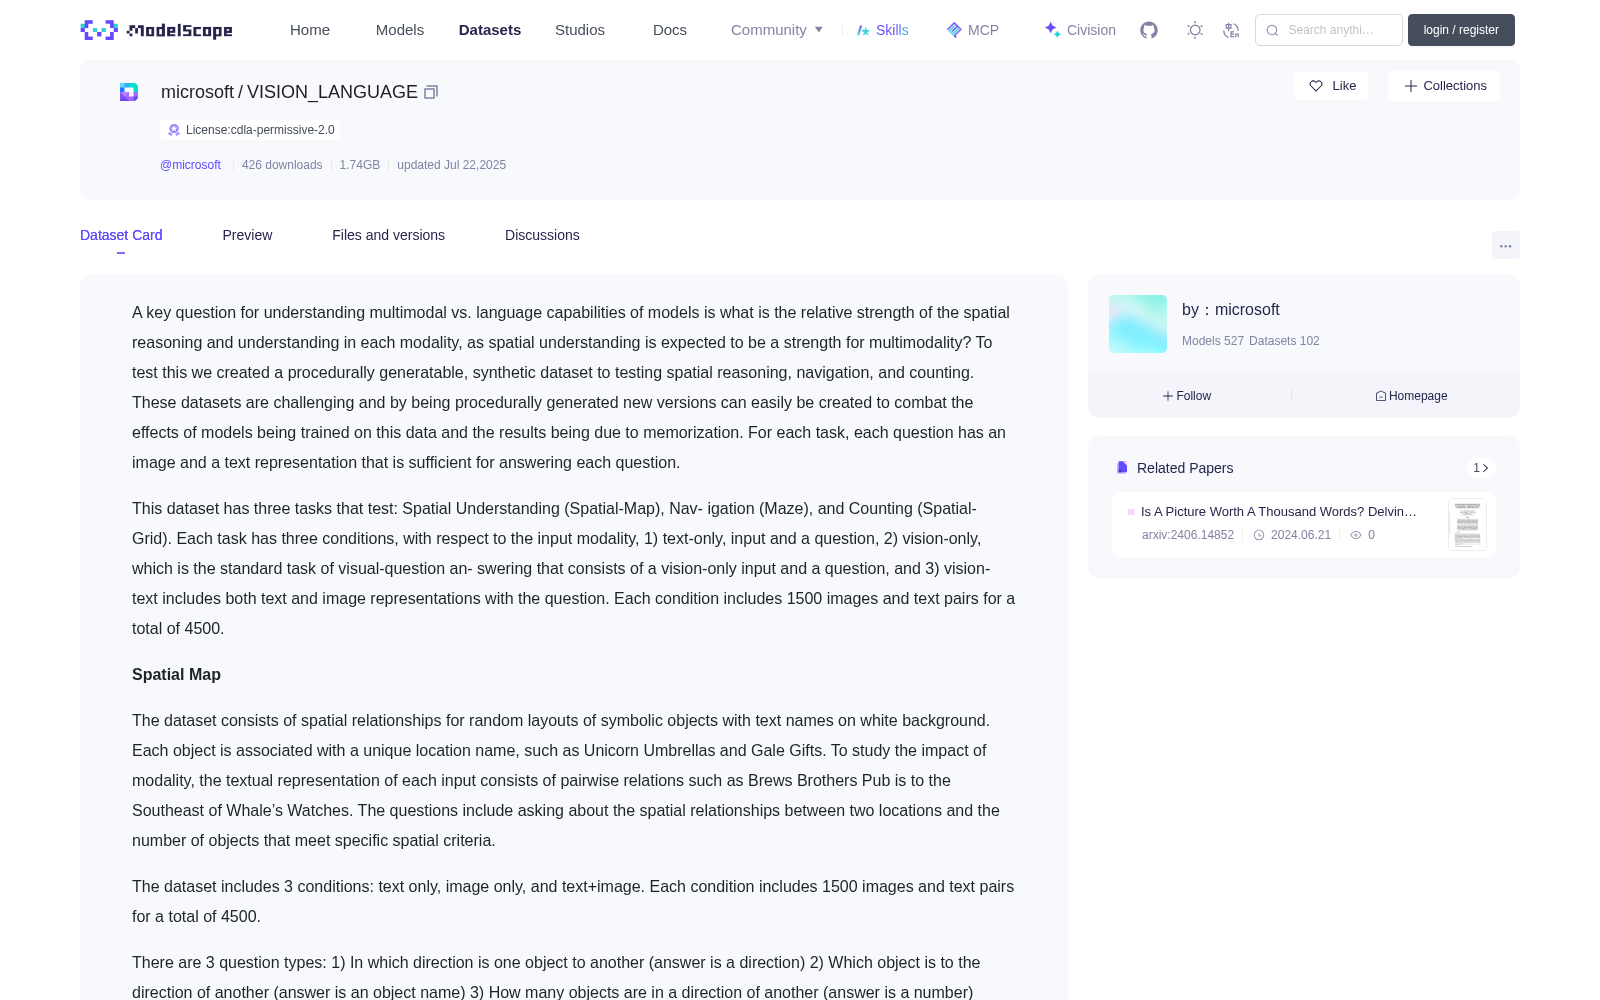Open the microsoft namespace in title
Viewport: 1600px width, 1000px height.
[x=197, y=92]
